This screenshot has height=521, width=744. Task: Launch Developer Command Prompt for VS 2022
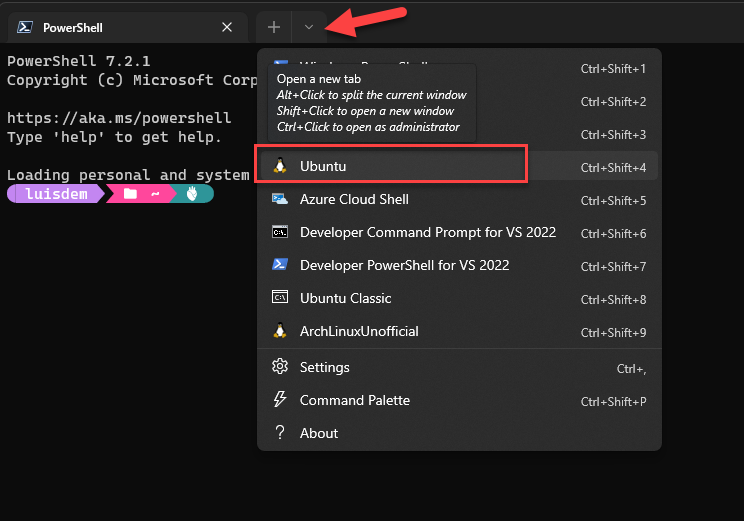point(427,232)
